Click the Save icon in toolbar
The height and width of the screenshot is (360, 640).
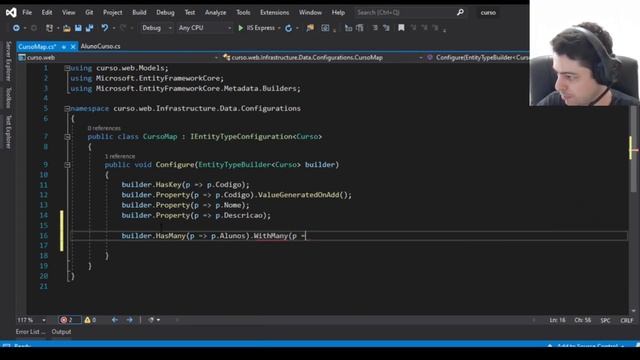pyautogui.click(x=78, y=28)
